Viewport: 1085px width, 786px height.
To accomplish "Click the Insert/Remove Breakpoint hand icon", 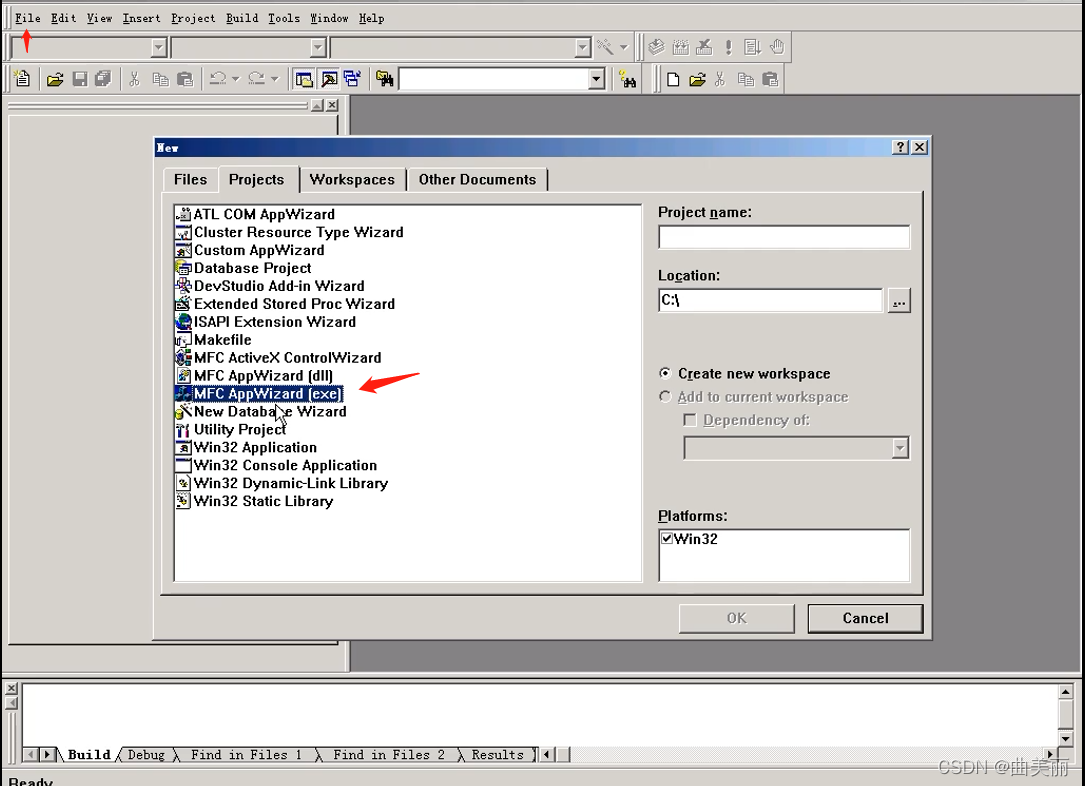I will coord(777,47).
